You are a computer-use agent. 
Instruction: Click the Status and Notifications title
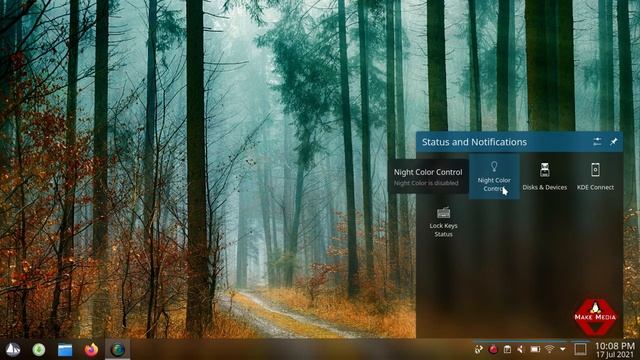point(474,142)
